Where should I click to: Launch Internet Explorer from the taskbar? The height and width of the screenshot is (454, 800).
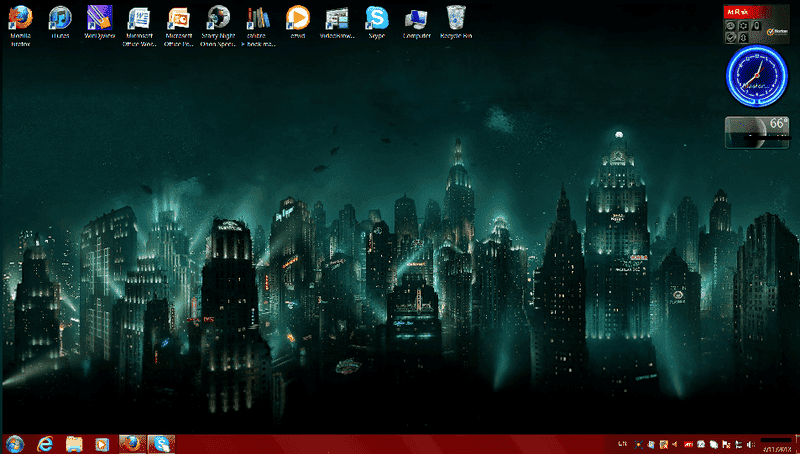(45, 444)
